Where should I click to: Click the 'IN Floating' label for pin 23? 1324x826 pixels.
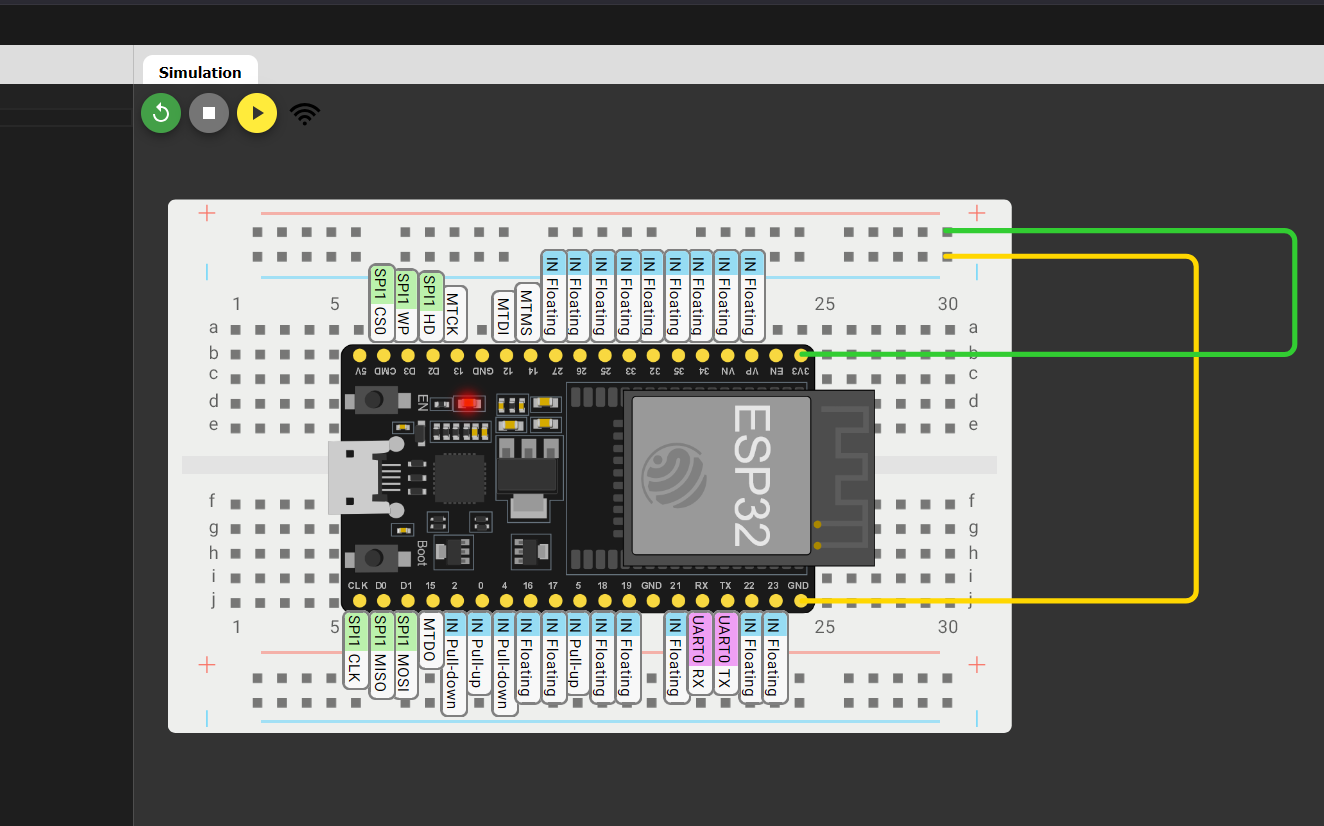pos(774,658)
